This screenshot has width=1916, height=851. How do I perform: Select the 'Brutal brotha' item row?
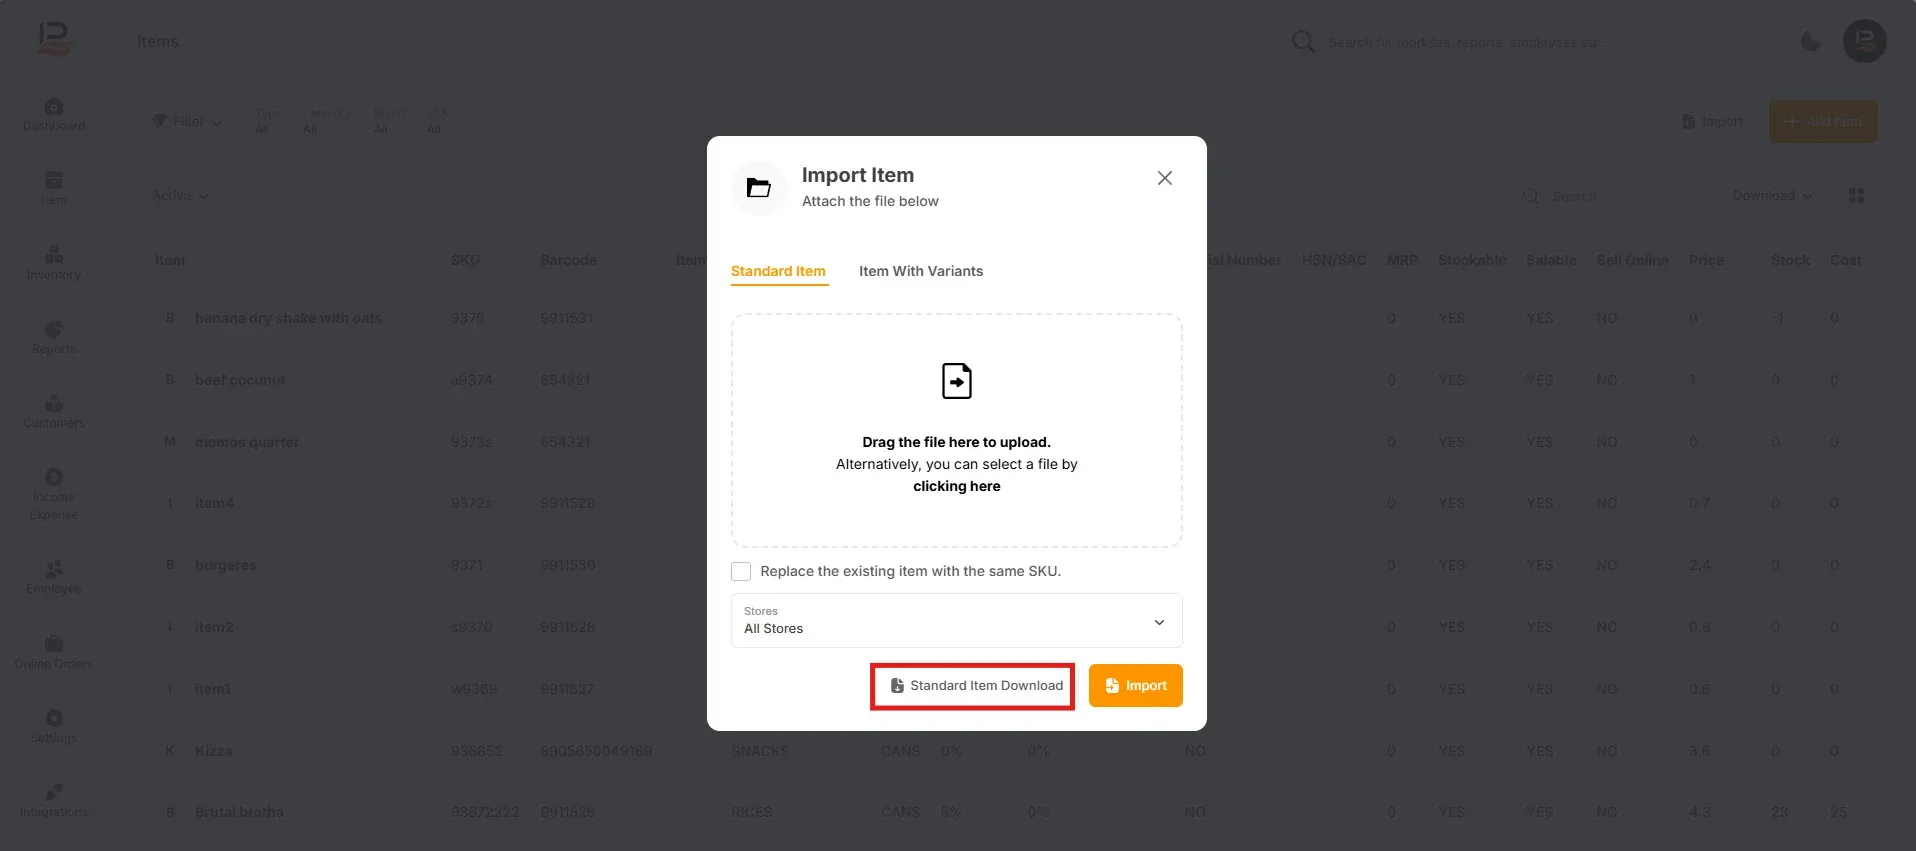coord(239,812)
